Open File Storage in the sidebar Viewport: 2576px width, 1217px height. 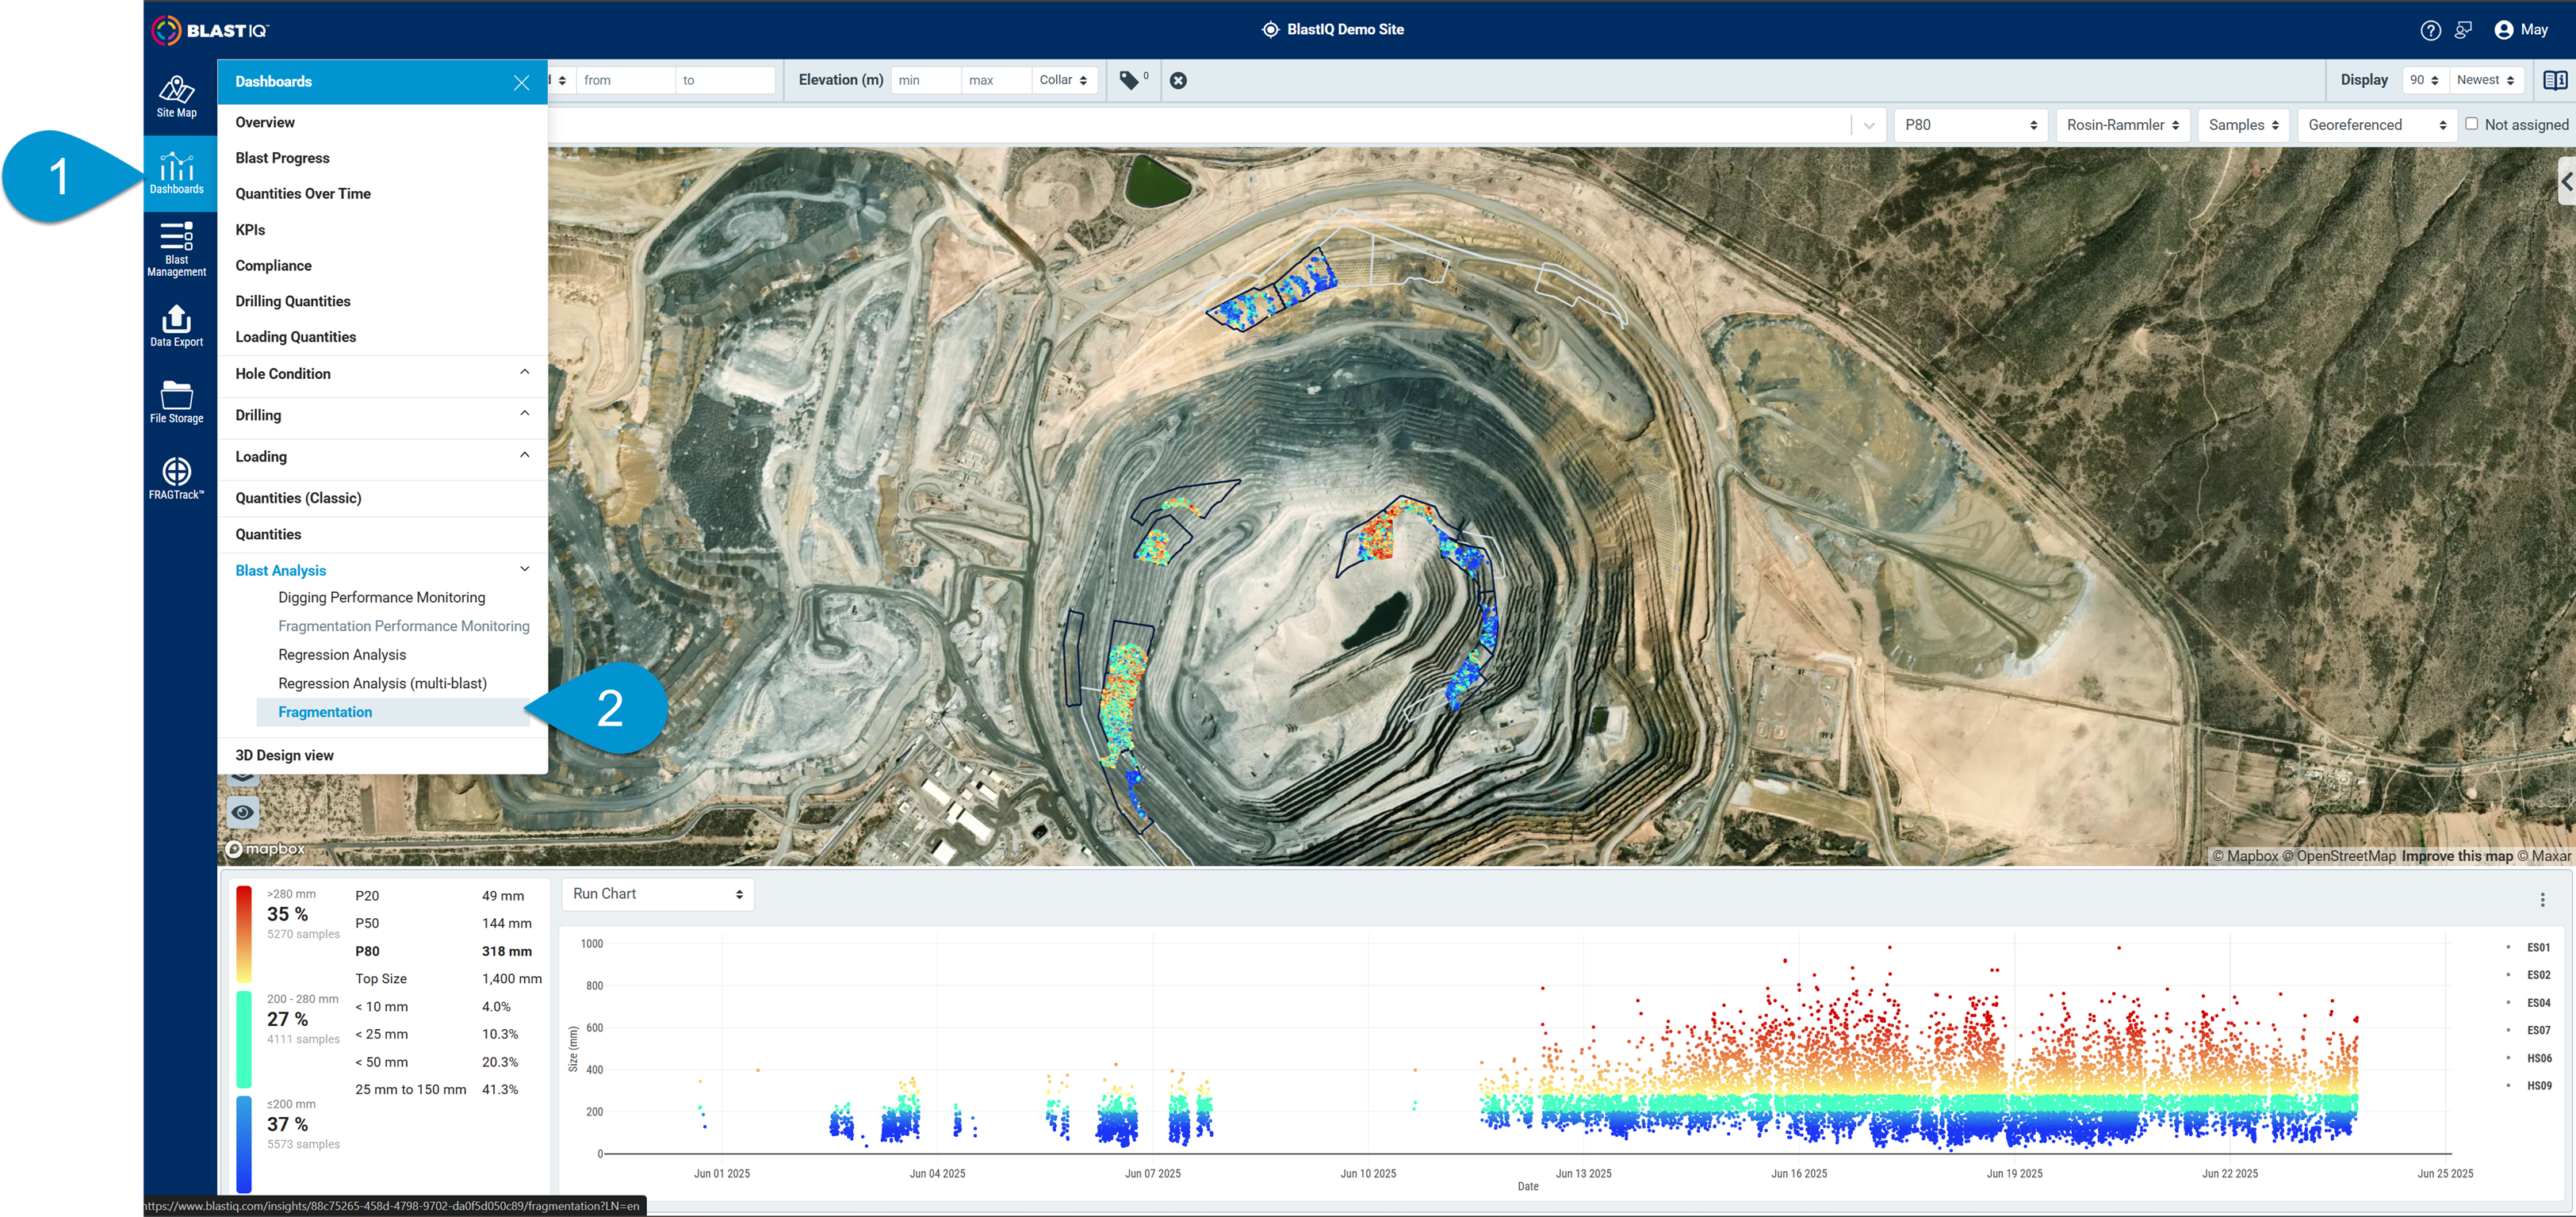pos(177,402)
